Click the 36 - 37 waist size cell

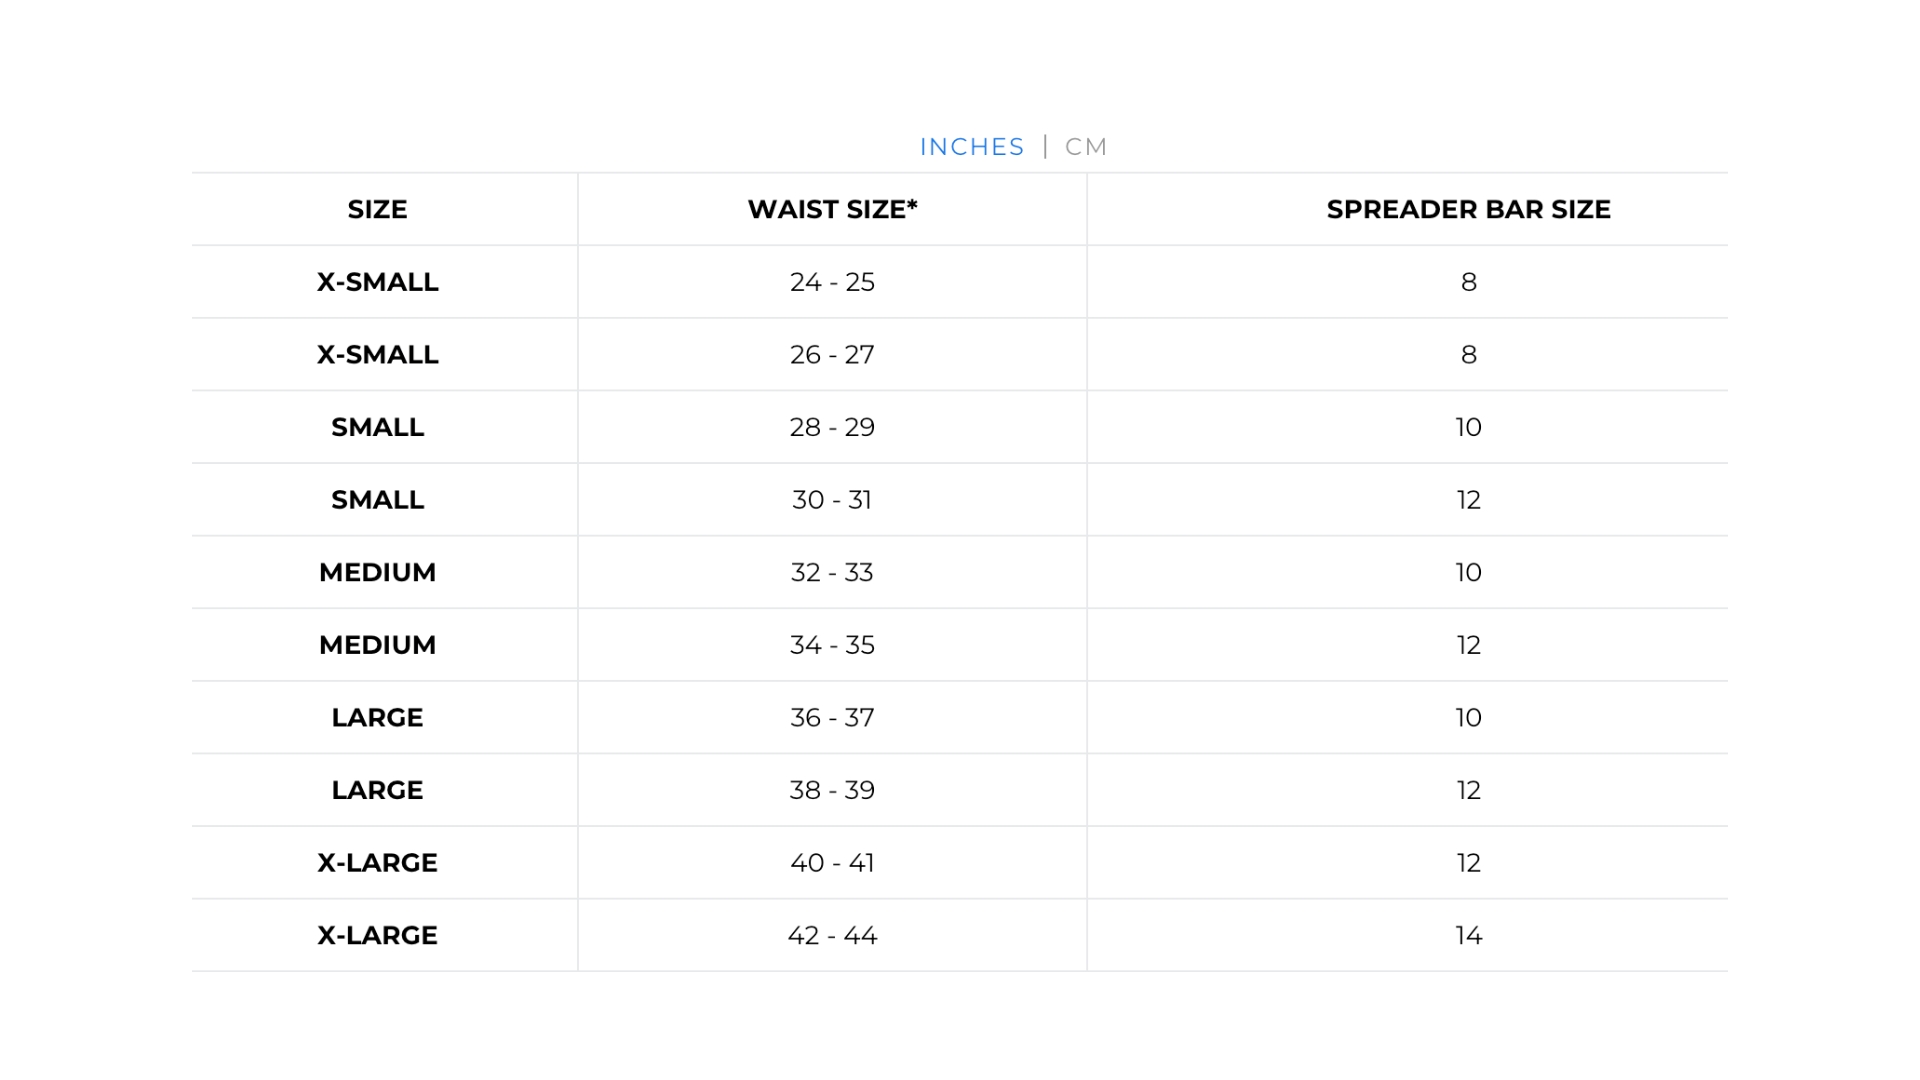pos(832,718)
